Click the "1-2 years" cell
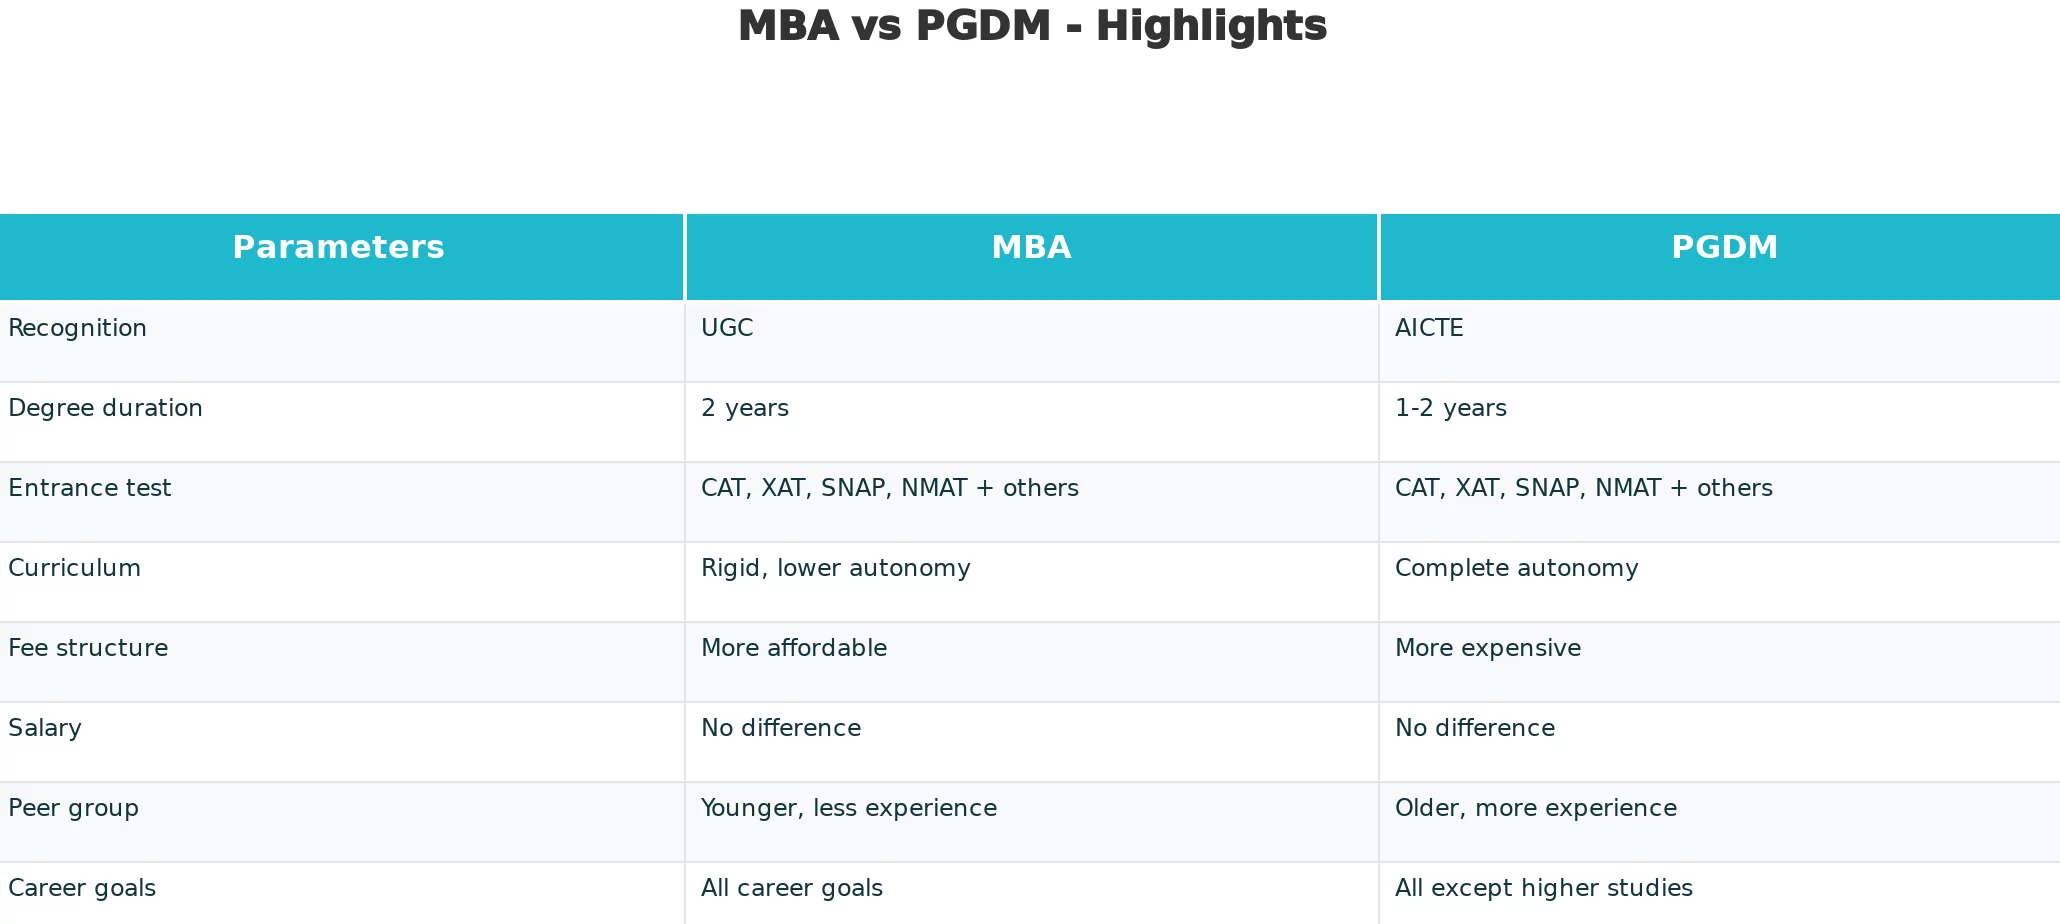Screen dimensions: 2060x924 (x=1450, y=409)
